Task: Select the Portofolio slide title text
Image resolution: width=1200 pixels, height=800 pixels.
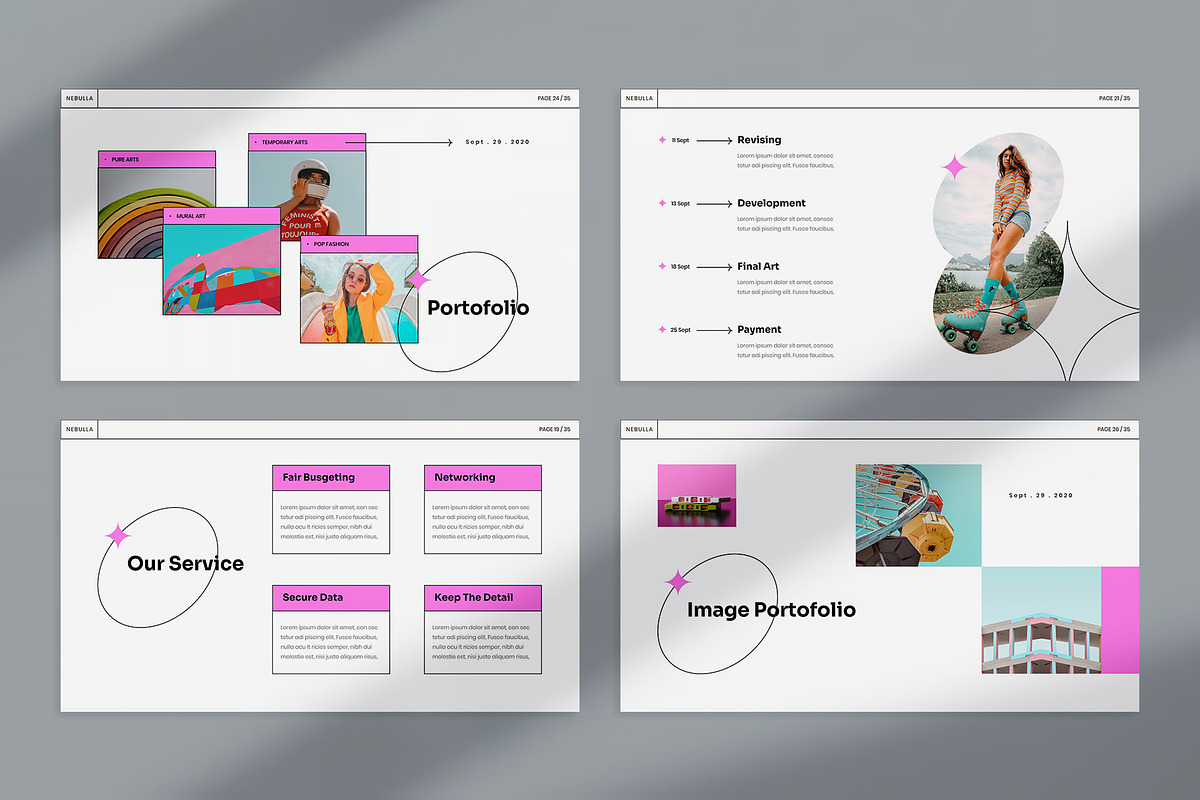Action: (478, 308)
